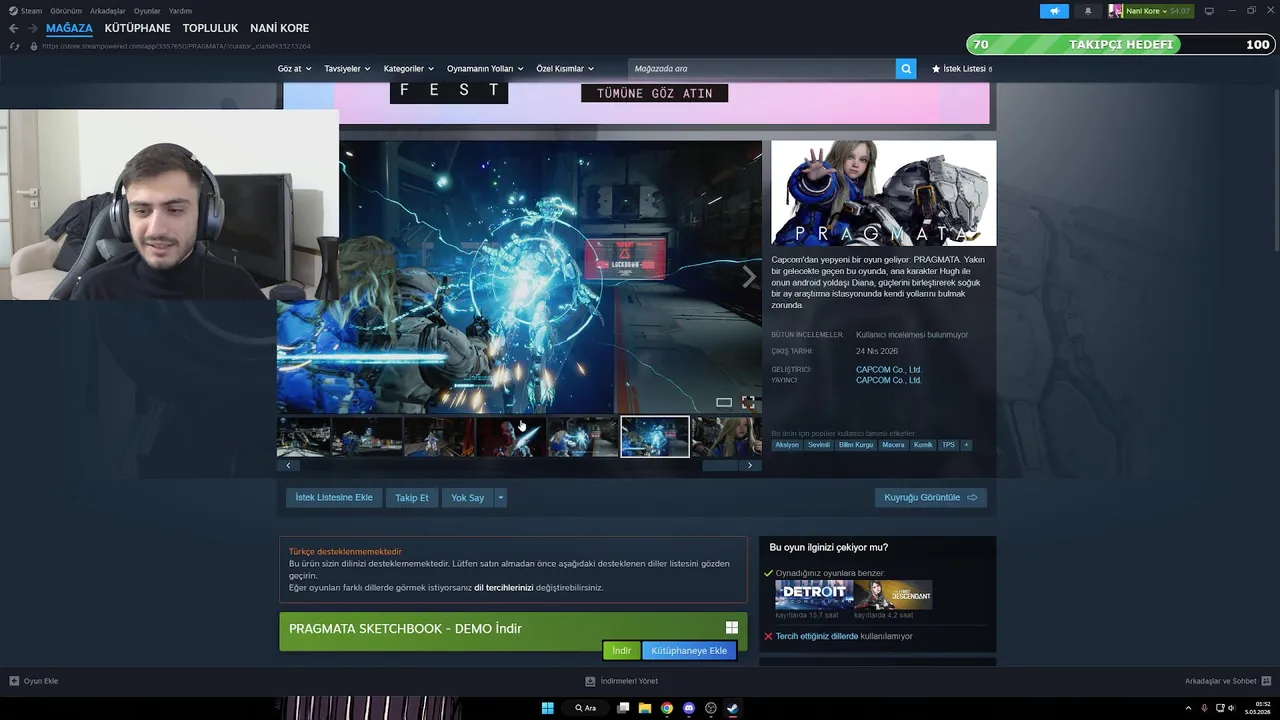Reload the store page
1280x720 pixels.
coord(14,46)
